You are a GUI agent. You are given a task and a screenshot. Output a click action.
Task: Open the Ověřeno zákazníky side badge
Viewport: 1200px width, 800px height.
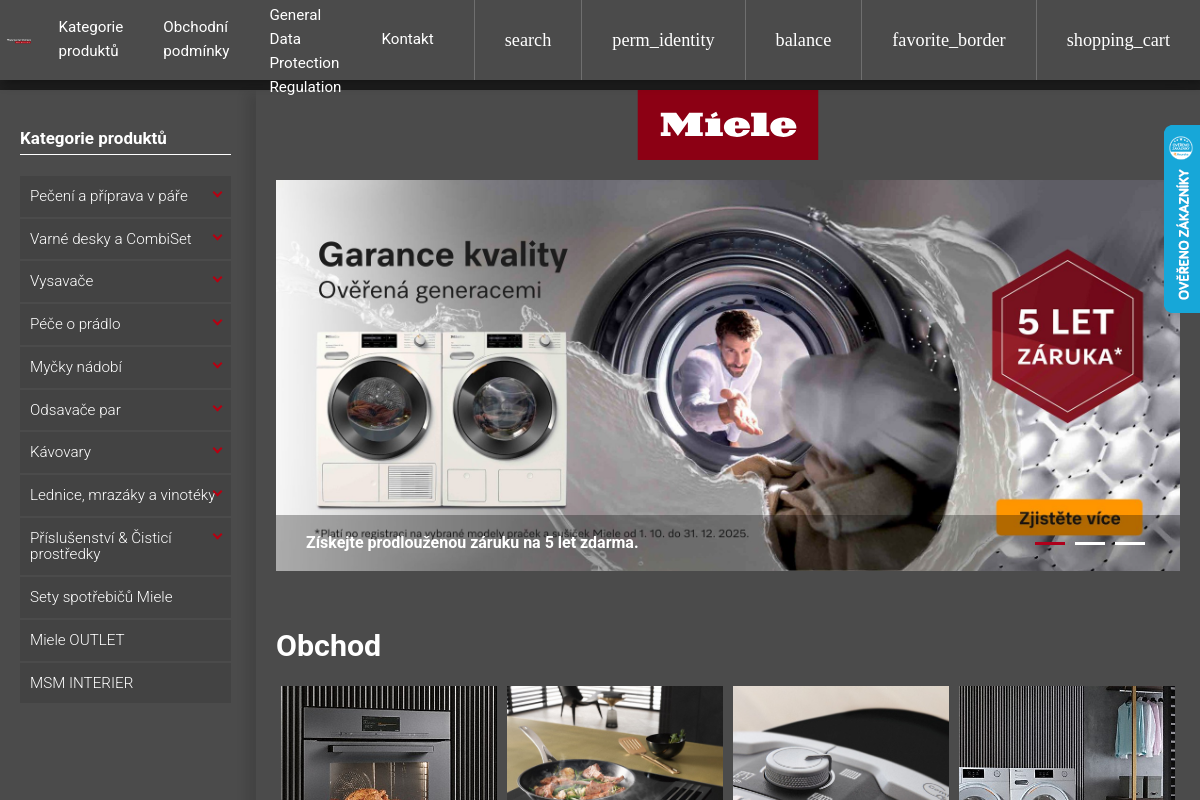pos(1182,219)
